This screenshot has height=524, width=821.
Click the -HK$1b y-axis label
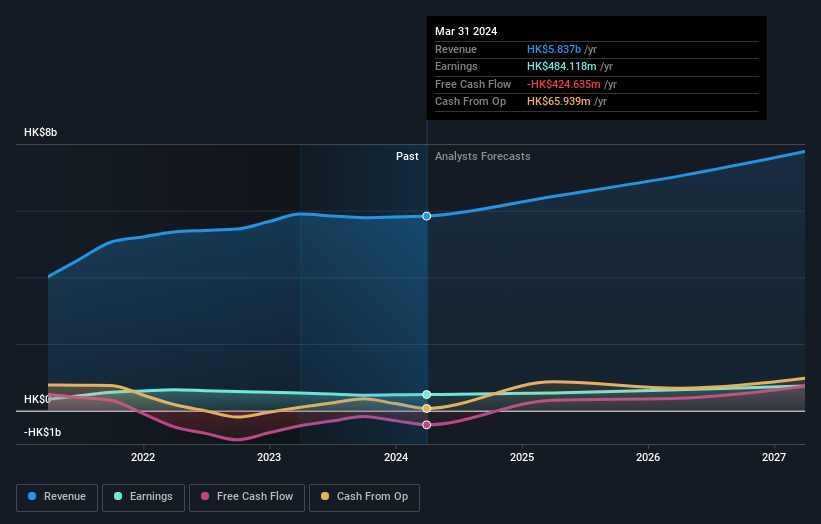pyautogui.click(x=42, y=432)
